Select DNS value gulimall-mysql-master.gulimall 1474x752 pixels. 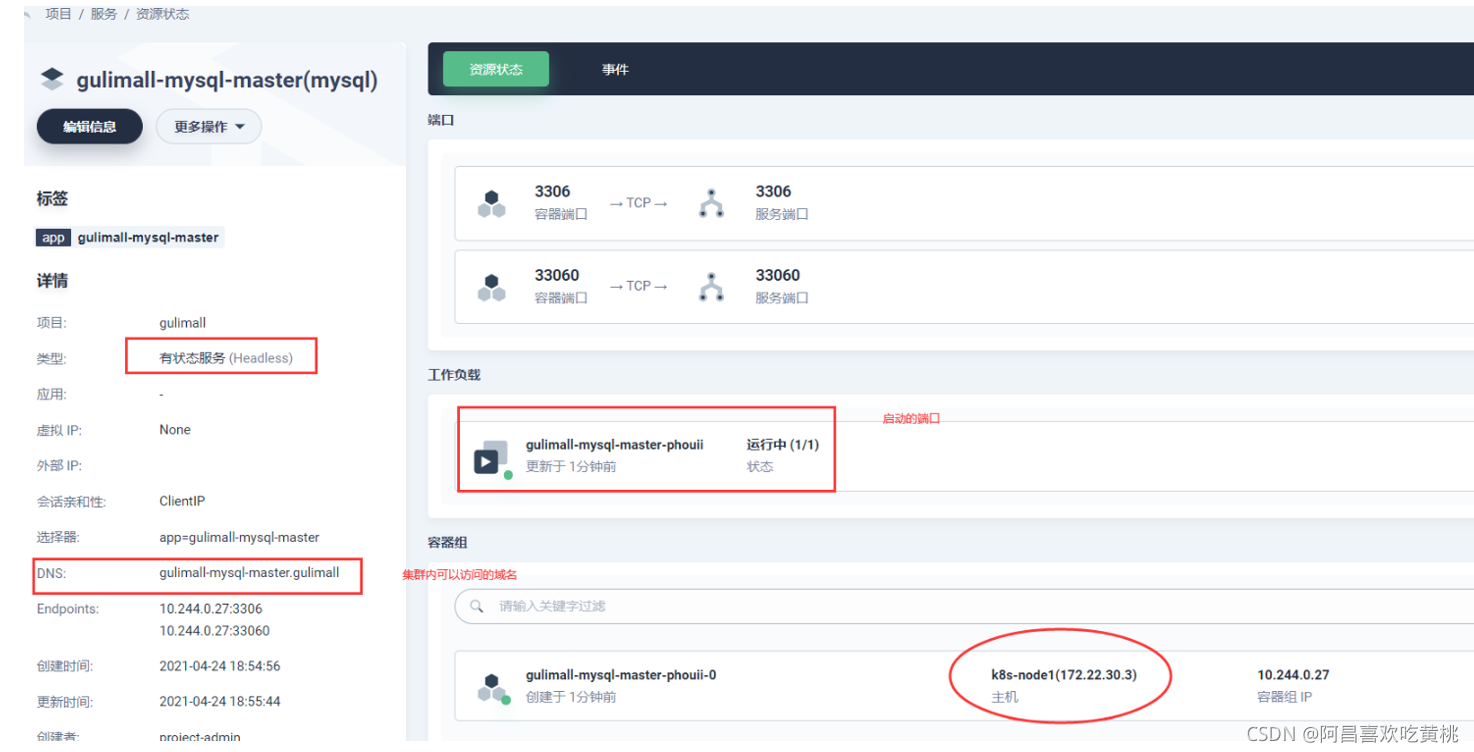249,573
